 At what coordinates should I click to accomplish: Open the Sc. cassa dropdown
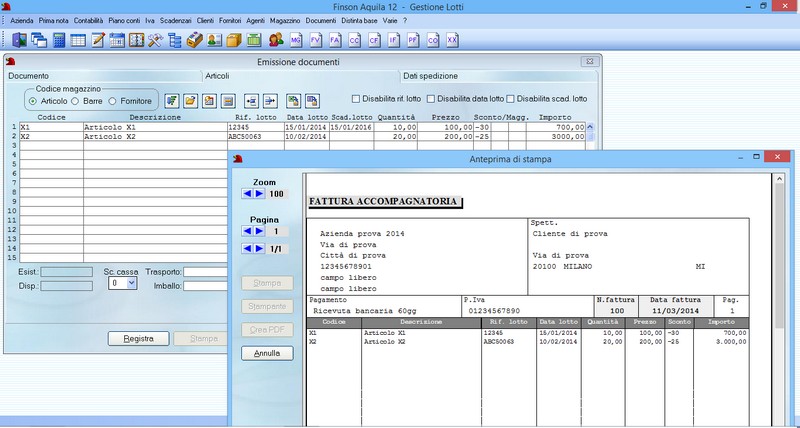point(132,283)
